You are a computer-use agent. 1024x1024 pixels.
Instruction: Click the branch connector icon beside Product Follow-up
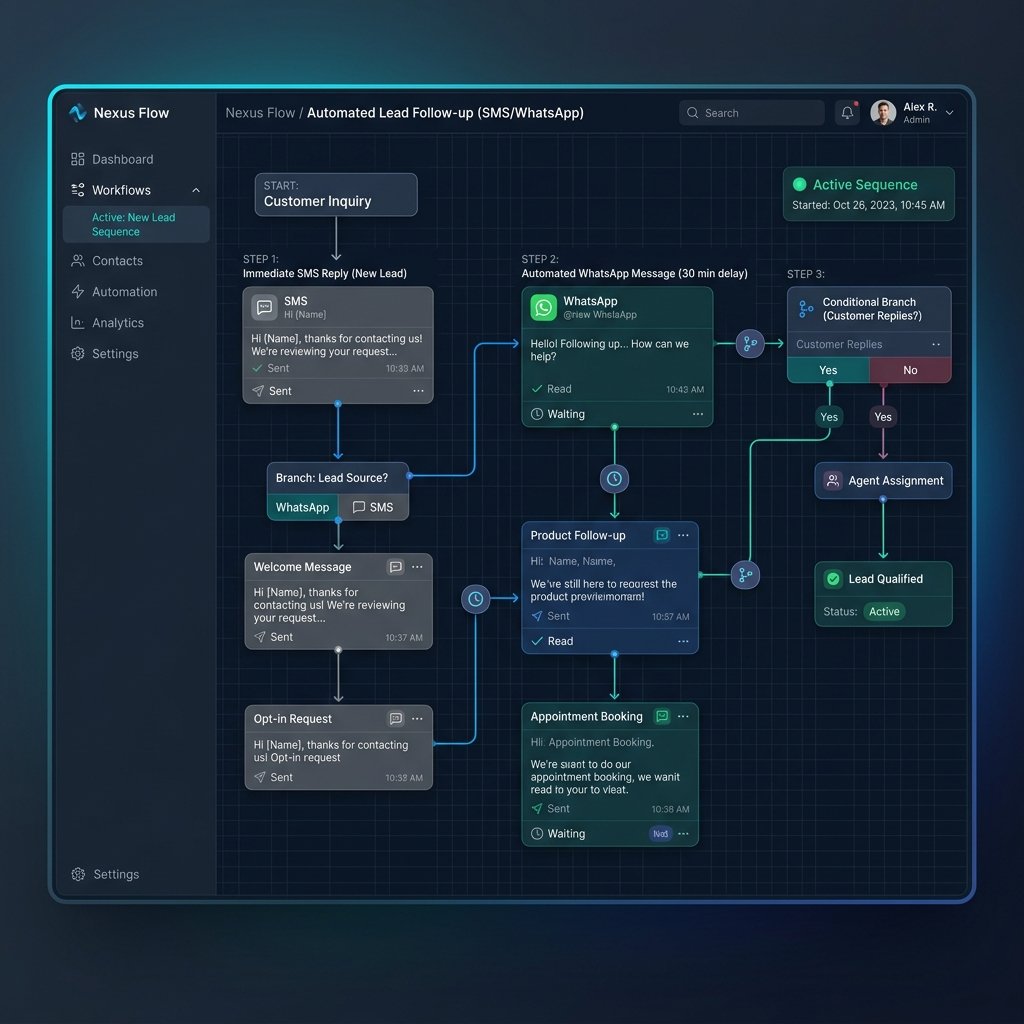point(744,575)
